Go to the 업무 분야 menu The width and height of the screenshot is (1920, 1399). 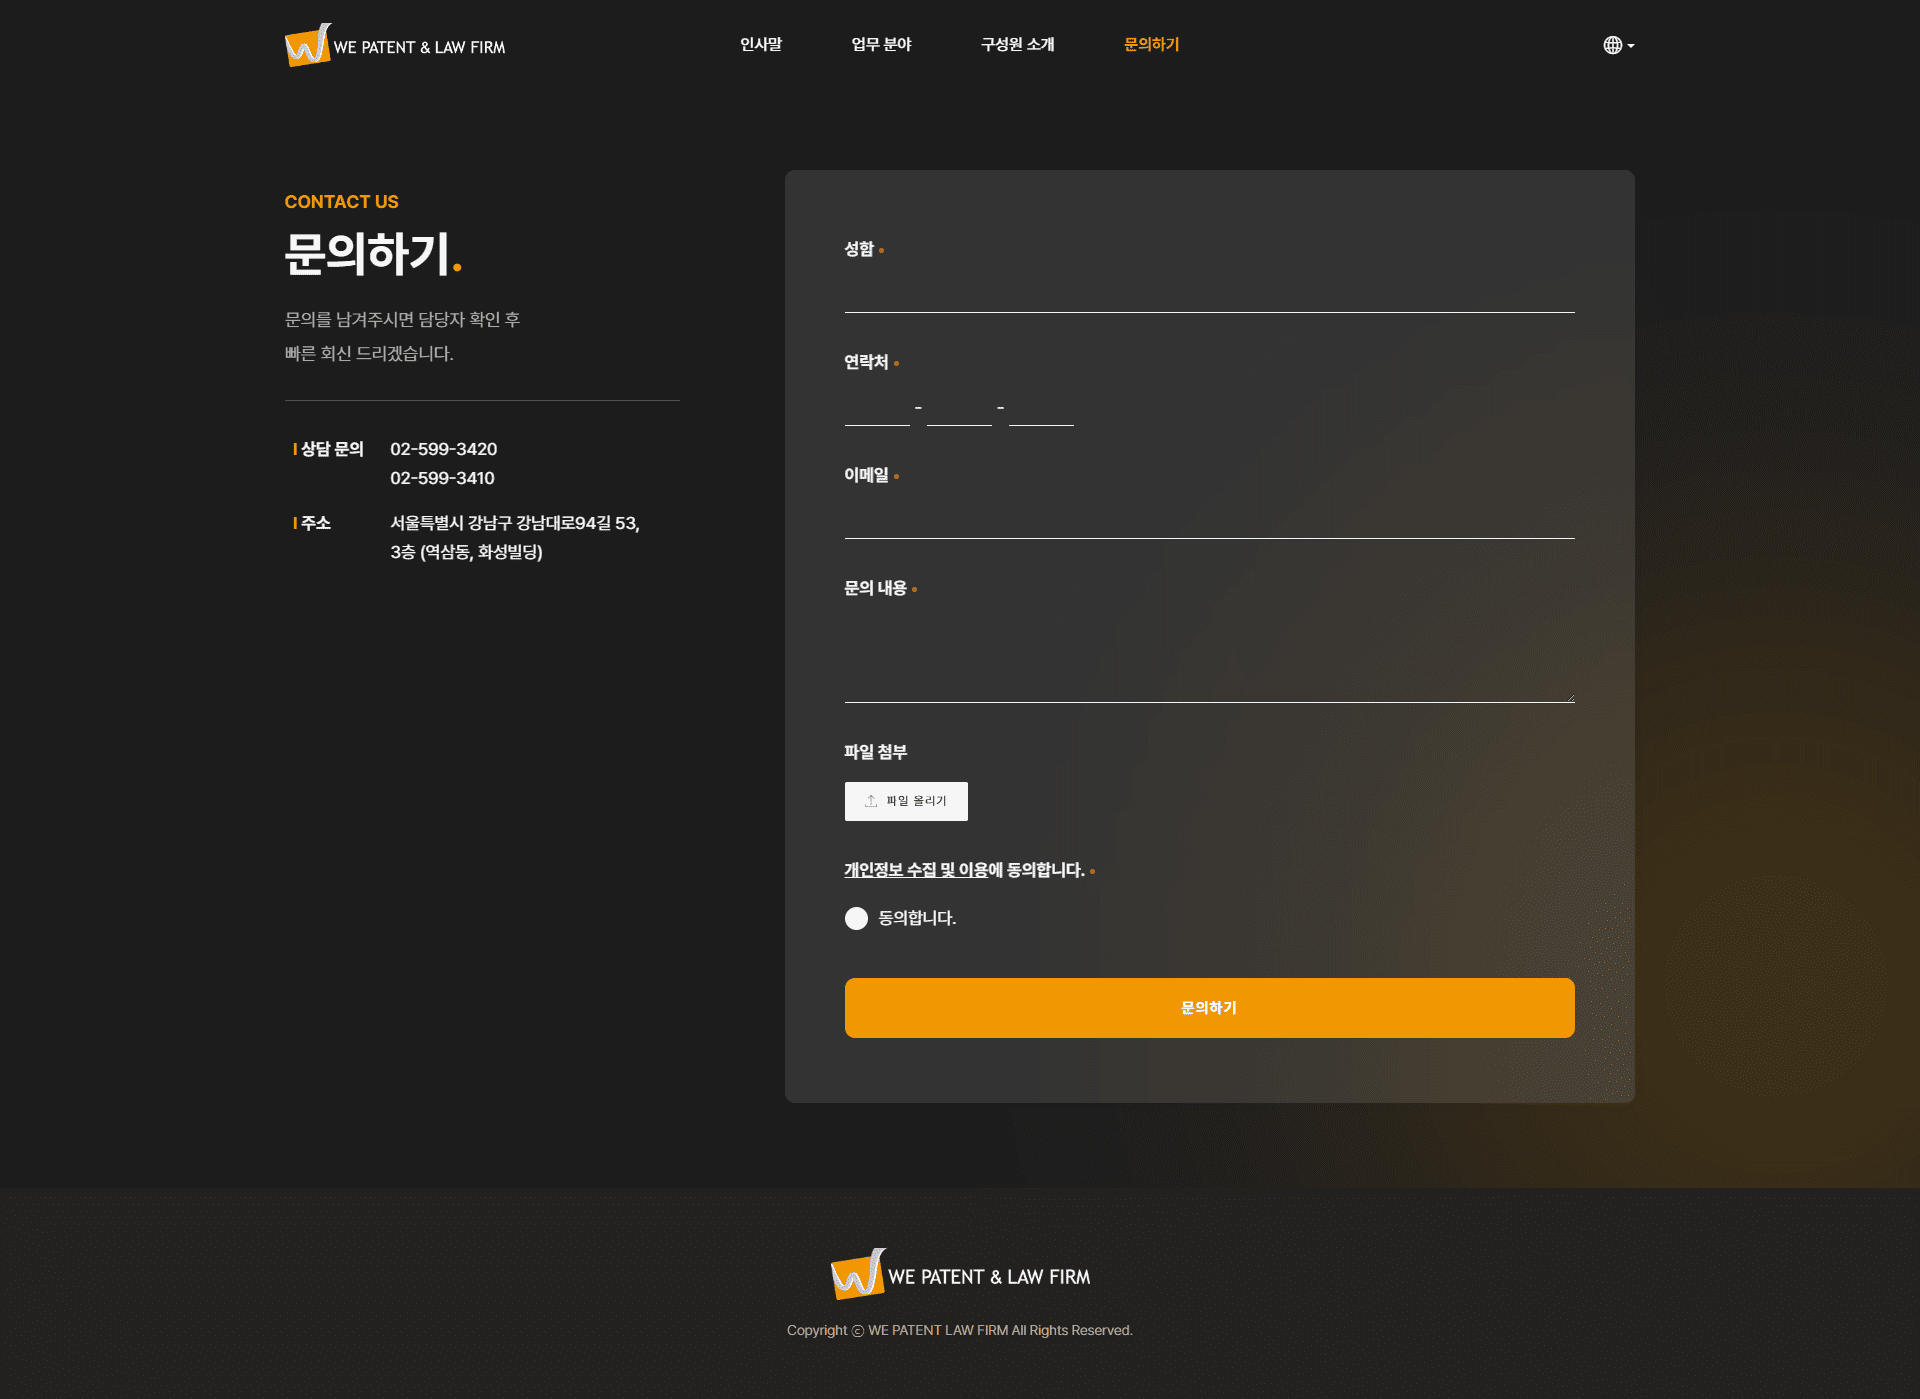(881, 45)
